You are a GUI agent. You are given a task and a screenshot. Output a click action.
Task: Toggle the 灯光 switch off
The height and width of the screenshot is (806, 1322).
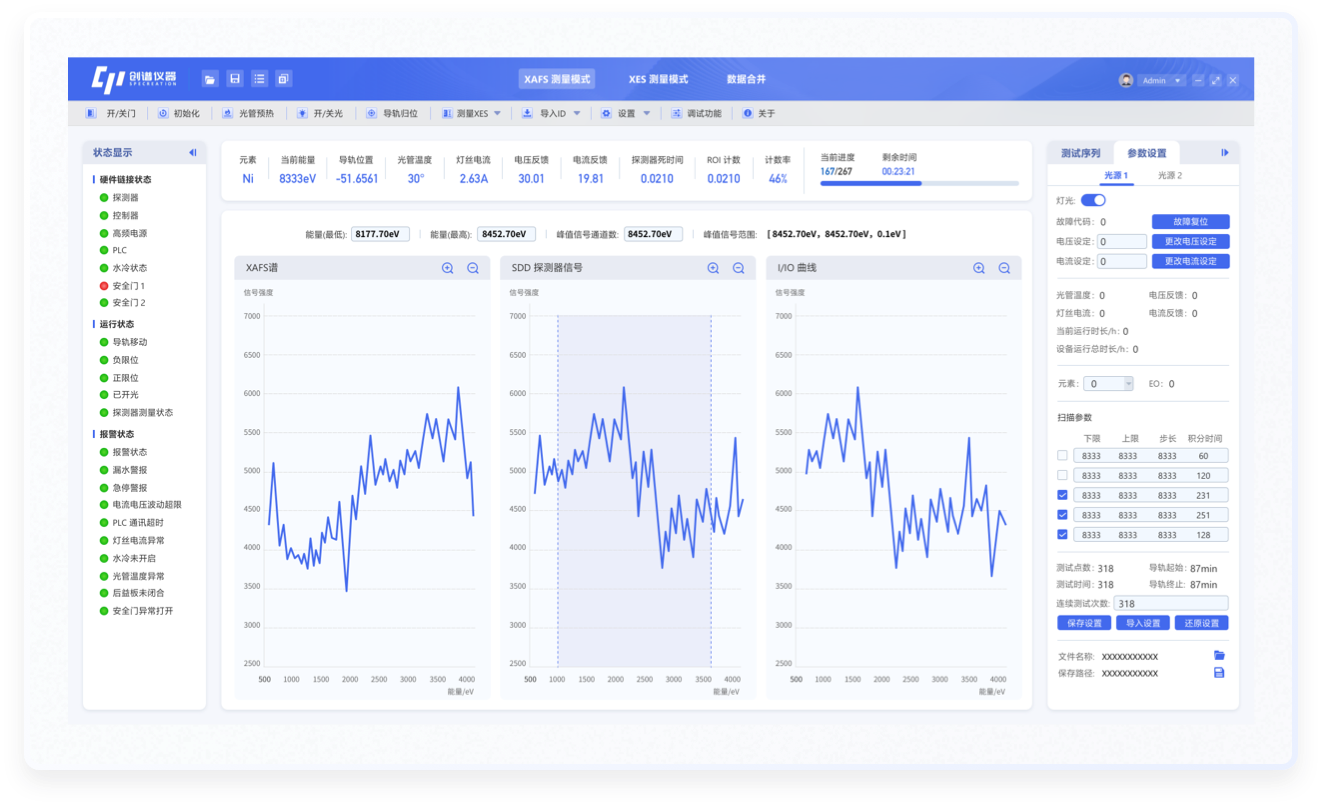1093,200
